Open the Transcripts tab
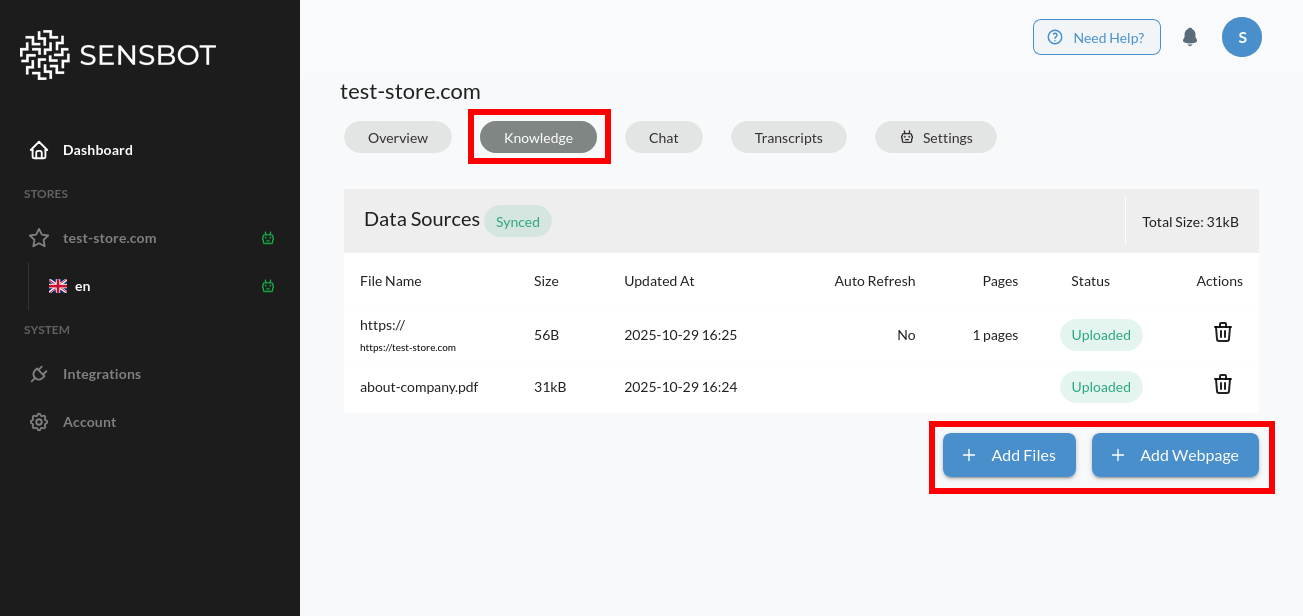The height and width of the screenshot is (616, 1303). click(x=788, y=137)
